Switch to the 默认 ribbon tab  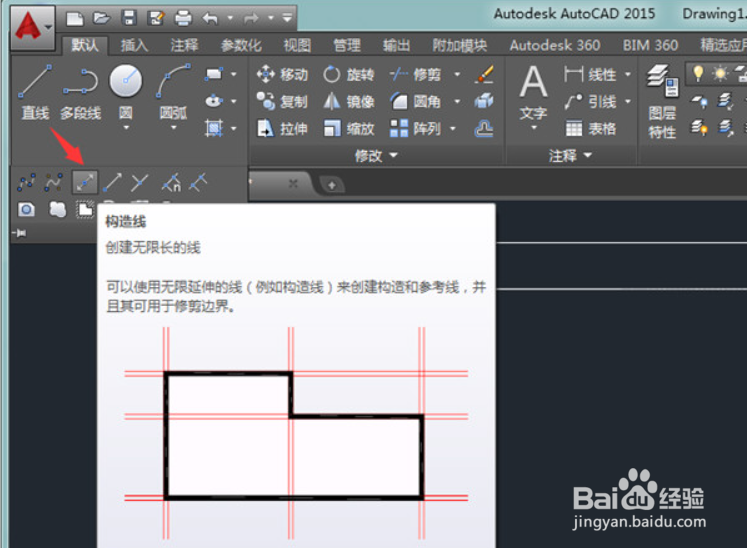pyautogui.click(x=85, y=45)
